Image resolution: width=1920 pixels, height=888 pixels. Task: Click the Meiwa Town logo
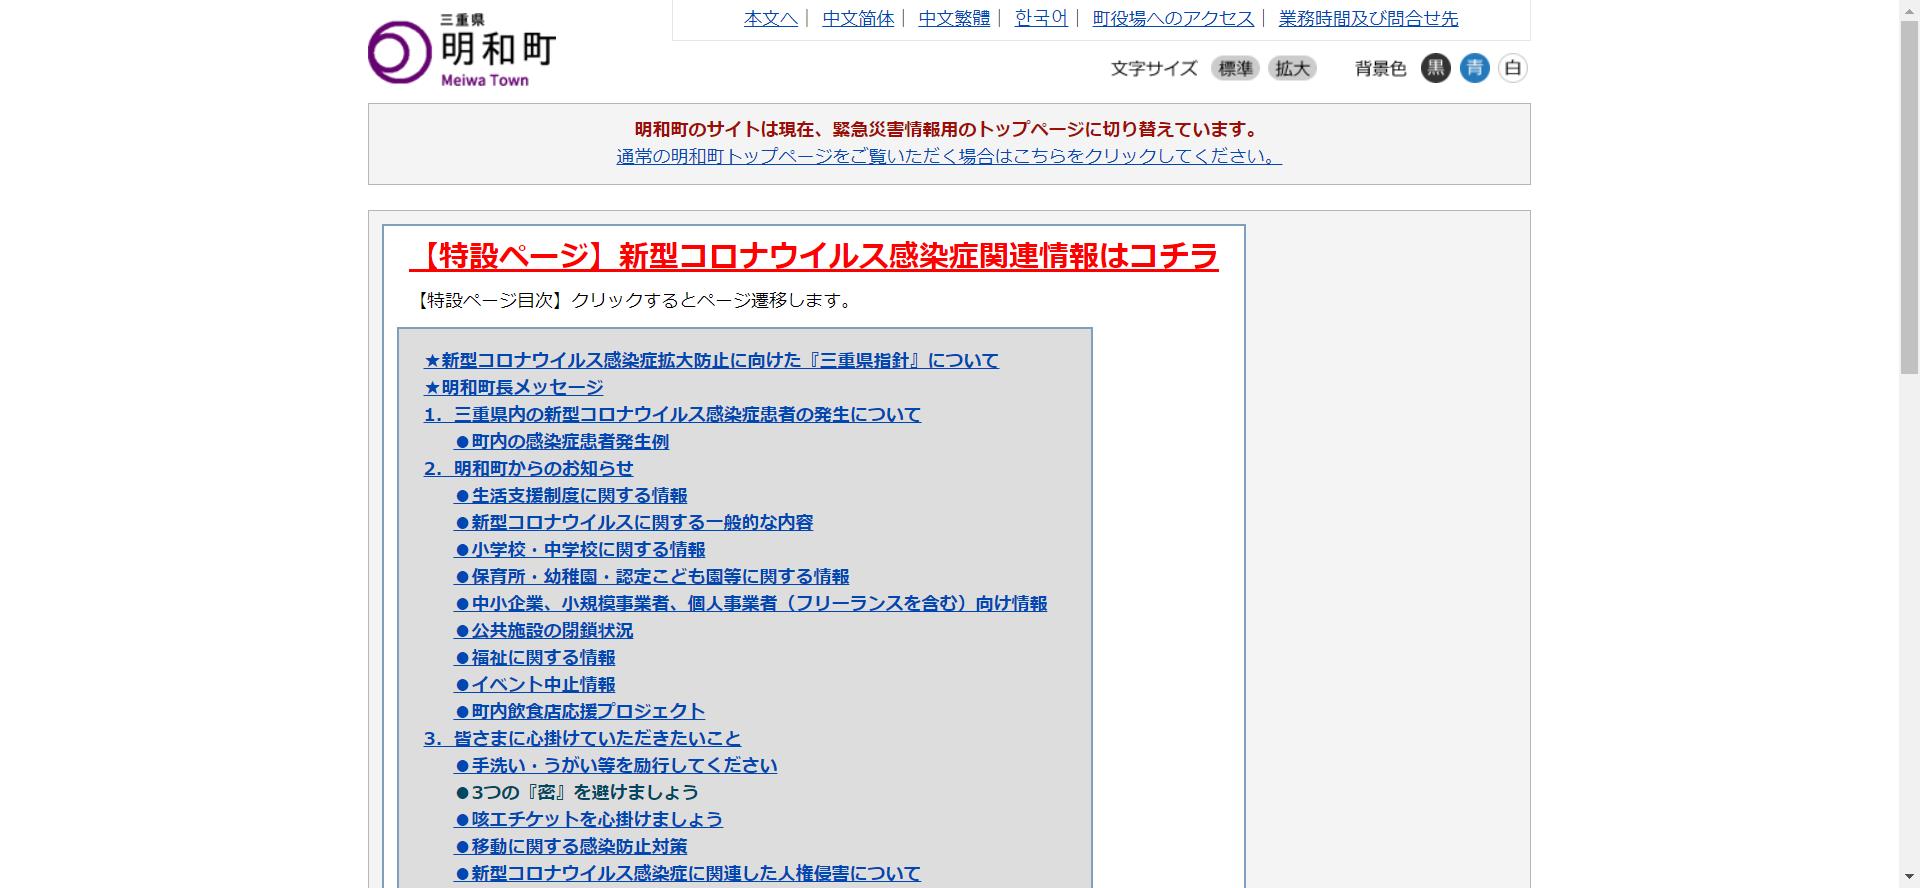462,51
